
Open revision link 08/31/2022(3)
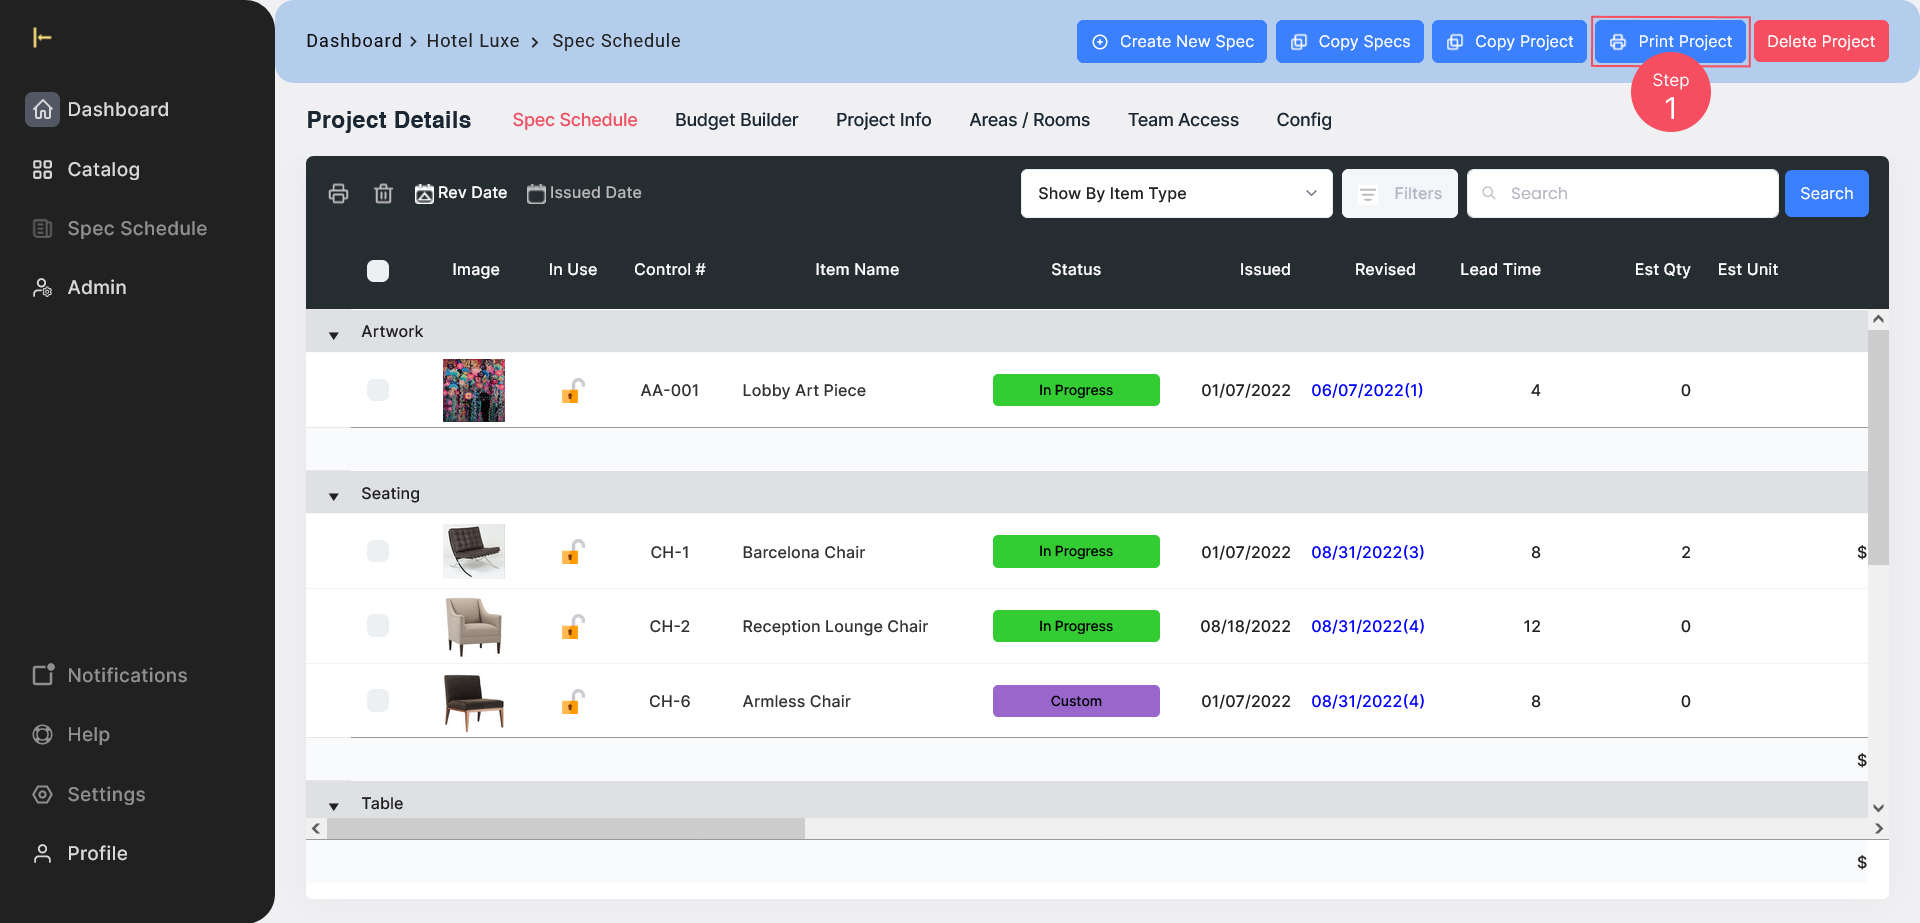1368,552
